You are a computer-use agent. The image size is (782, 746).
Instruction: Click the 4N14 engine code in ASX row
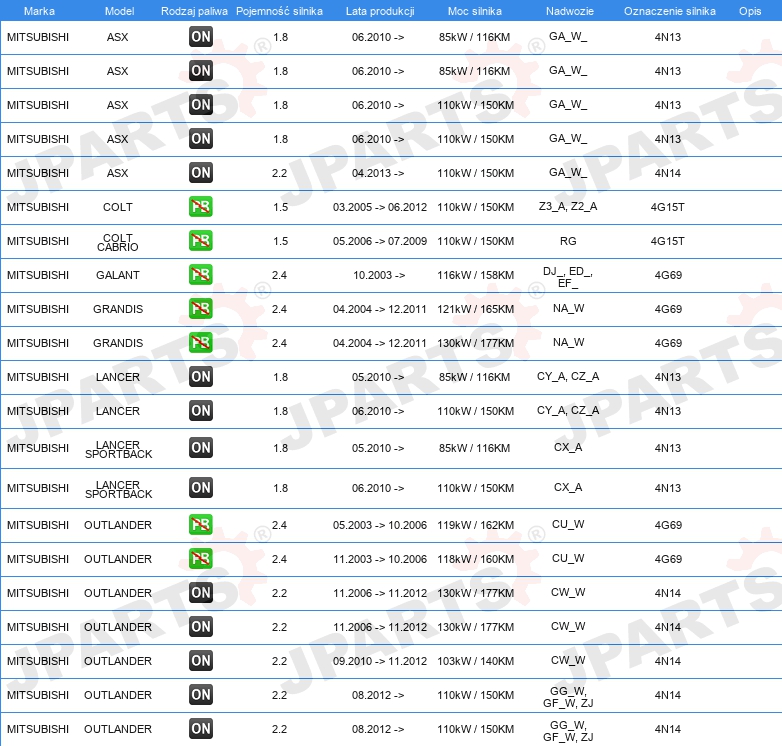pyautogui.click(x=668, y=173)
